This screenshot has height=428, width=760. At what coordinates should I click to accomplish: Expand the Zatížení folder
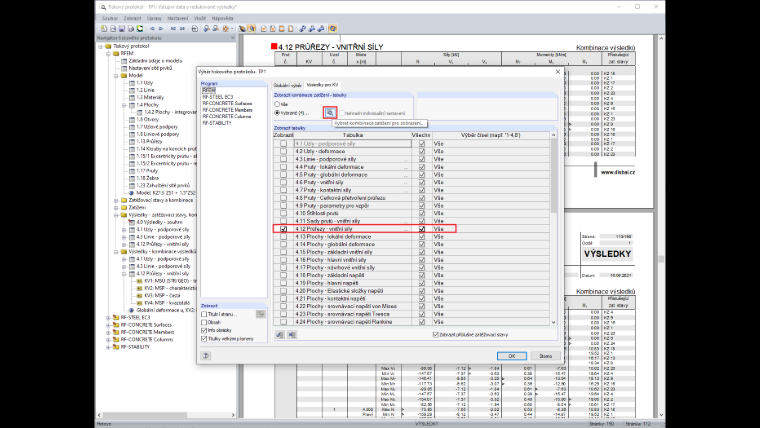pos(116,207)
